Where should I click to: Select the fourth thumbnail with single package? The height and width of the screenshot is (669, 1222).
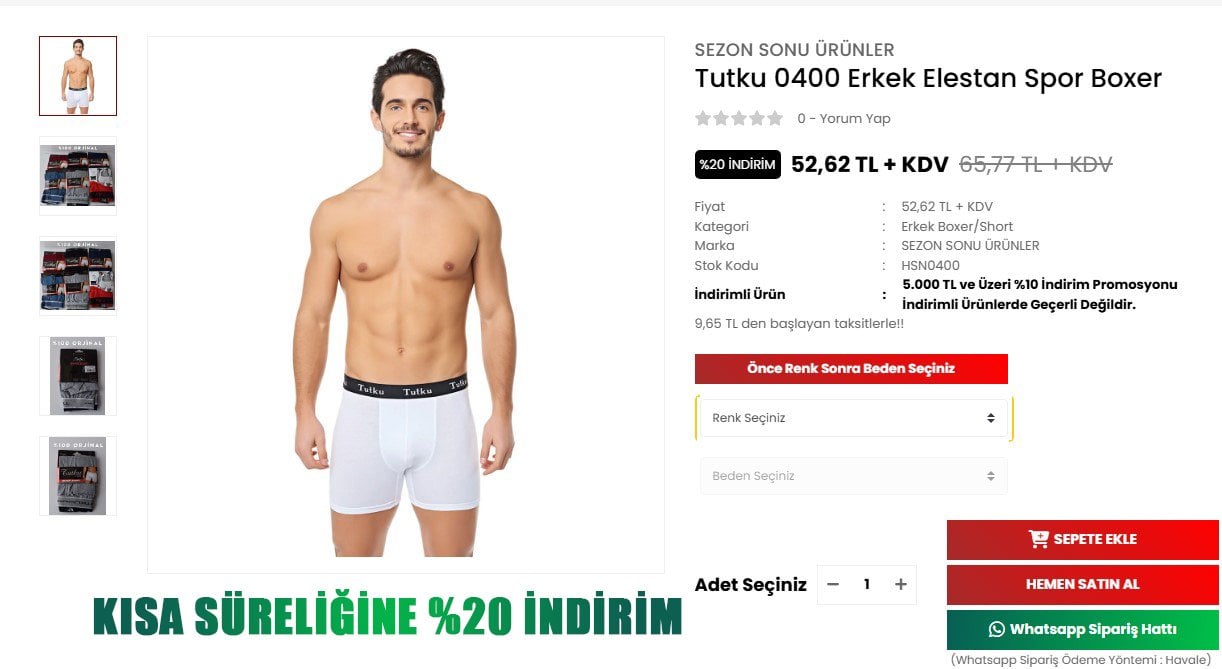click(x=78, y=376)
